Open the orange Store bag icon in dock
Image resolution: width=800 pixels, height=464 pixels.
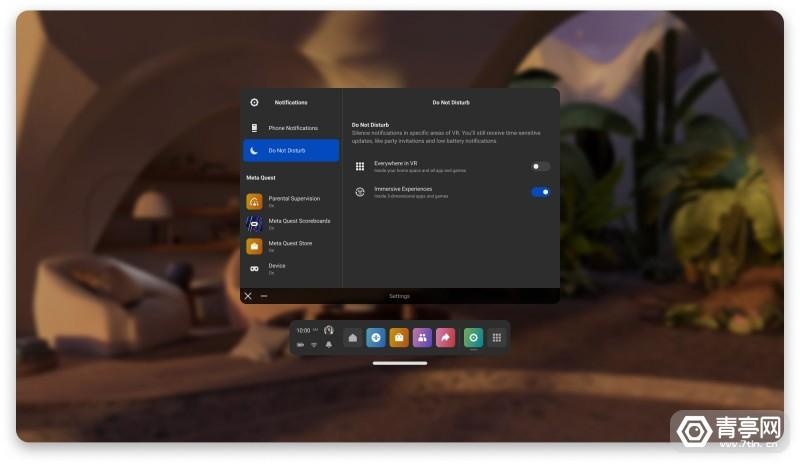[399, 338]
